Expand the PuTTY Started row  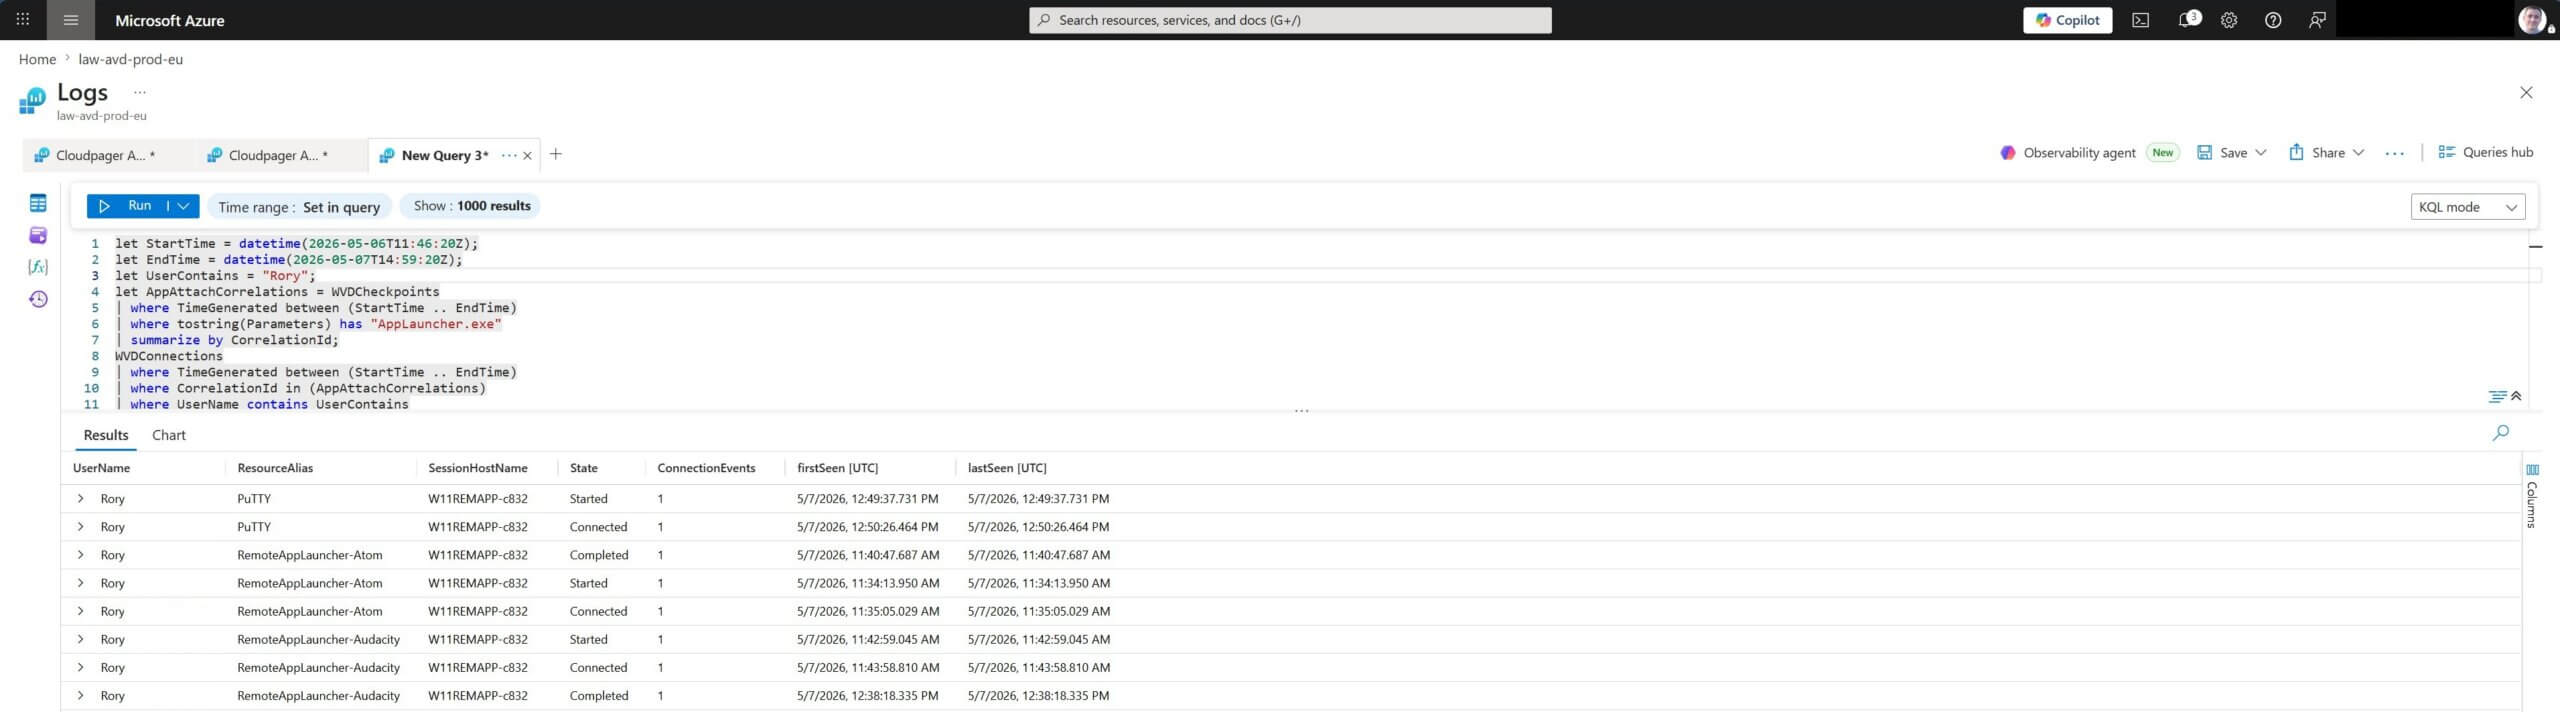coord(80,498)
